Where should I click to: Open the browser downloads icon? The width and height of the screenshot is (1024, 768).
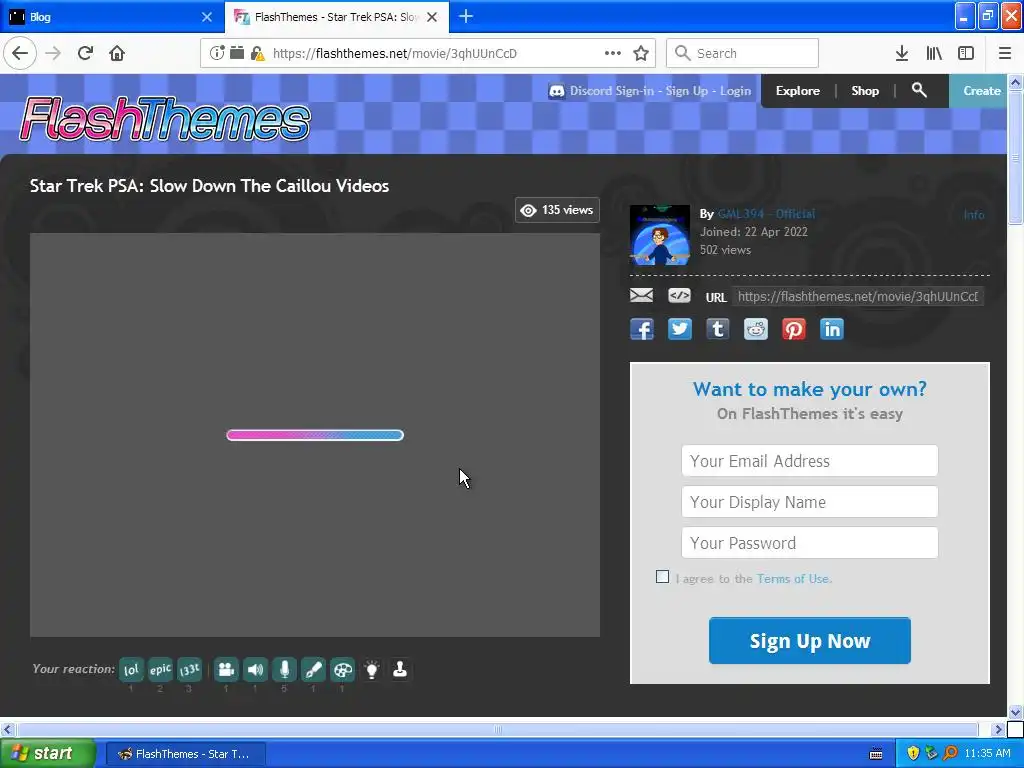[x=902, y=53]
